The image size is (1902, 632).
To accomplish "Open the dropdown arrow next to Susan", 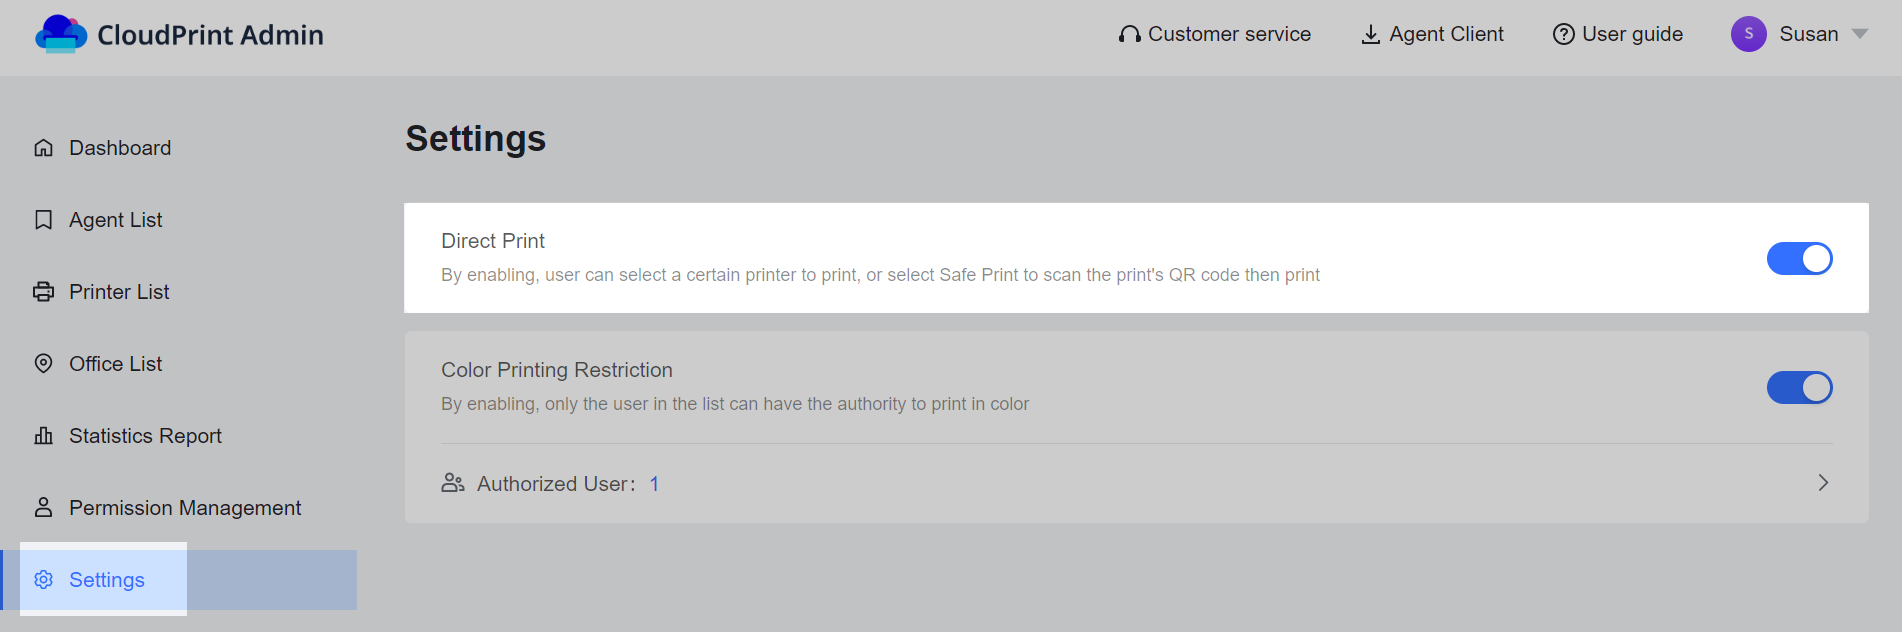I will pyautogui.click(x=1859, y=34).
